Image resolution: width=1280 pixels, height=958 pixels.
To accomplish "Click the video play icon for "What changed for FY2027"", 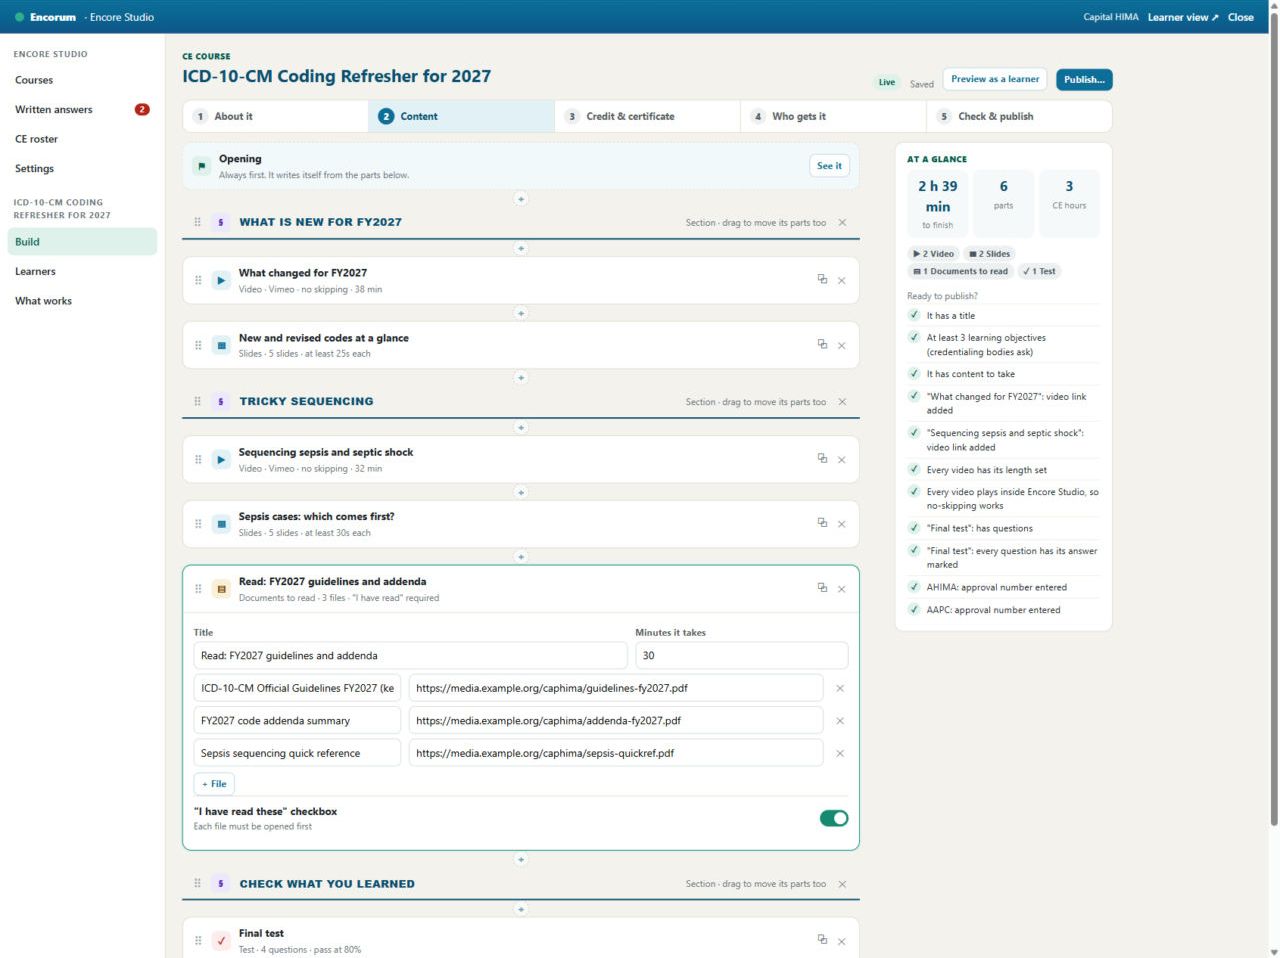I will [222, 280].
